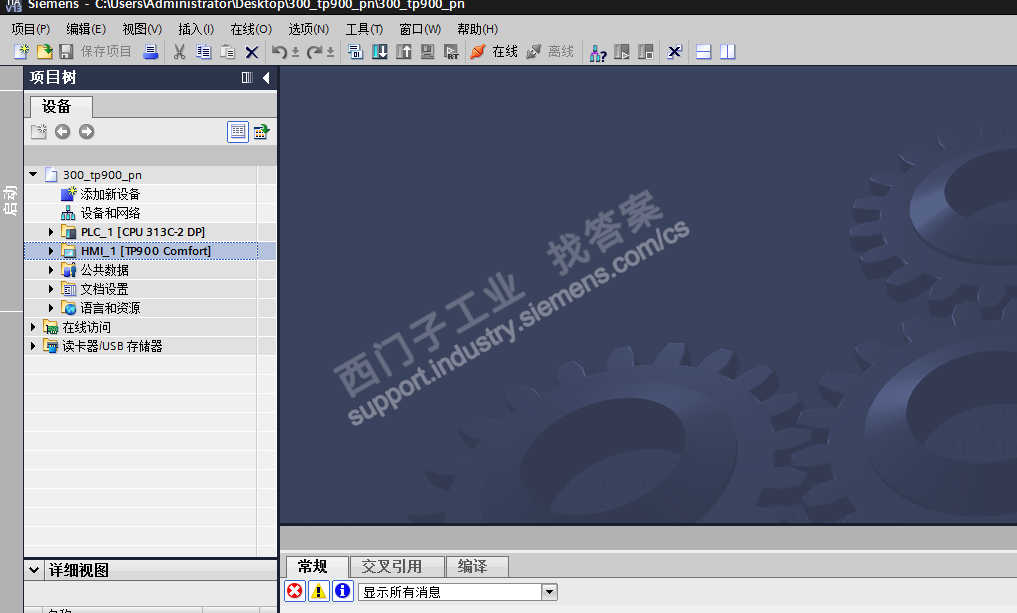
Task: Split editor space horizontally icon
Action: (x=704, y=51)
